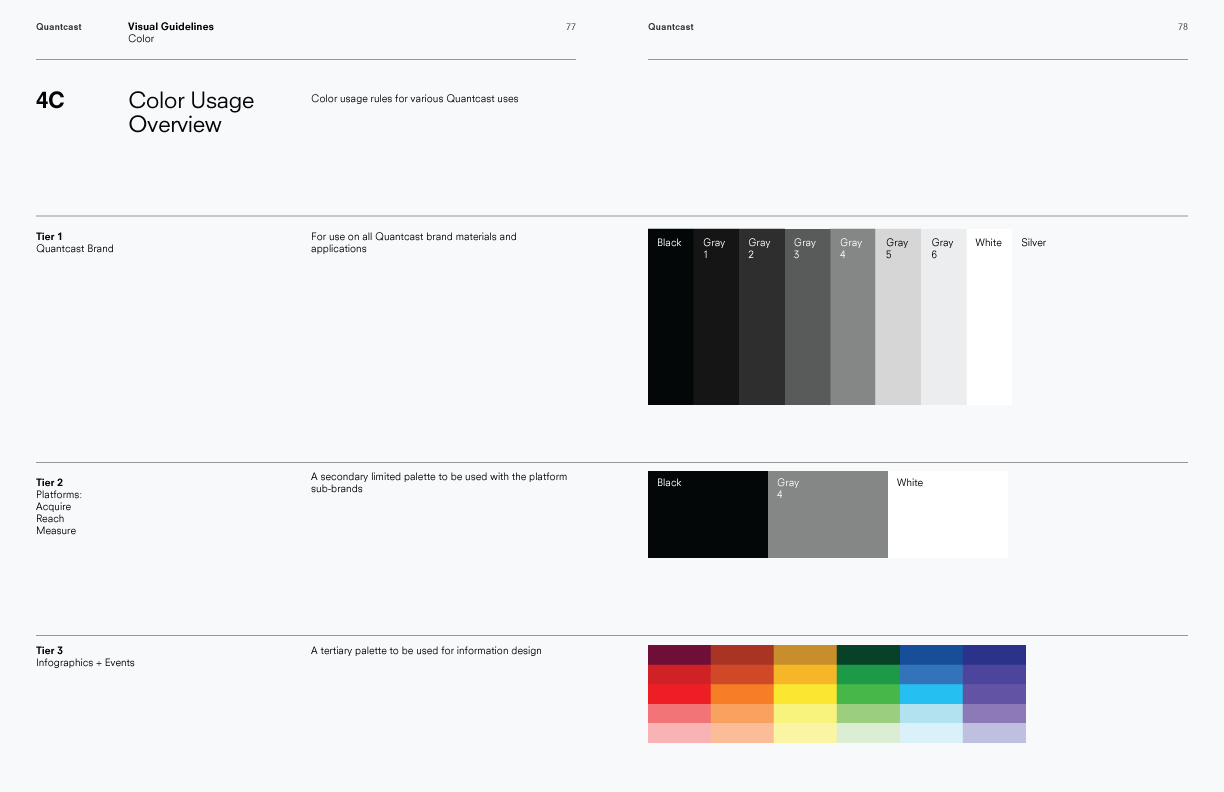The image size is (1224, 792).
Task: Click the vivid orange Tier 3 swatch
Action: [742, 694]
